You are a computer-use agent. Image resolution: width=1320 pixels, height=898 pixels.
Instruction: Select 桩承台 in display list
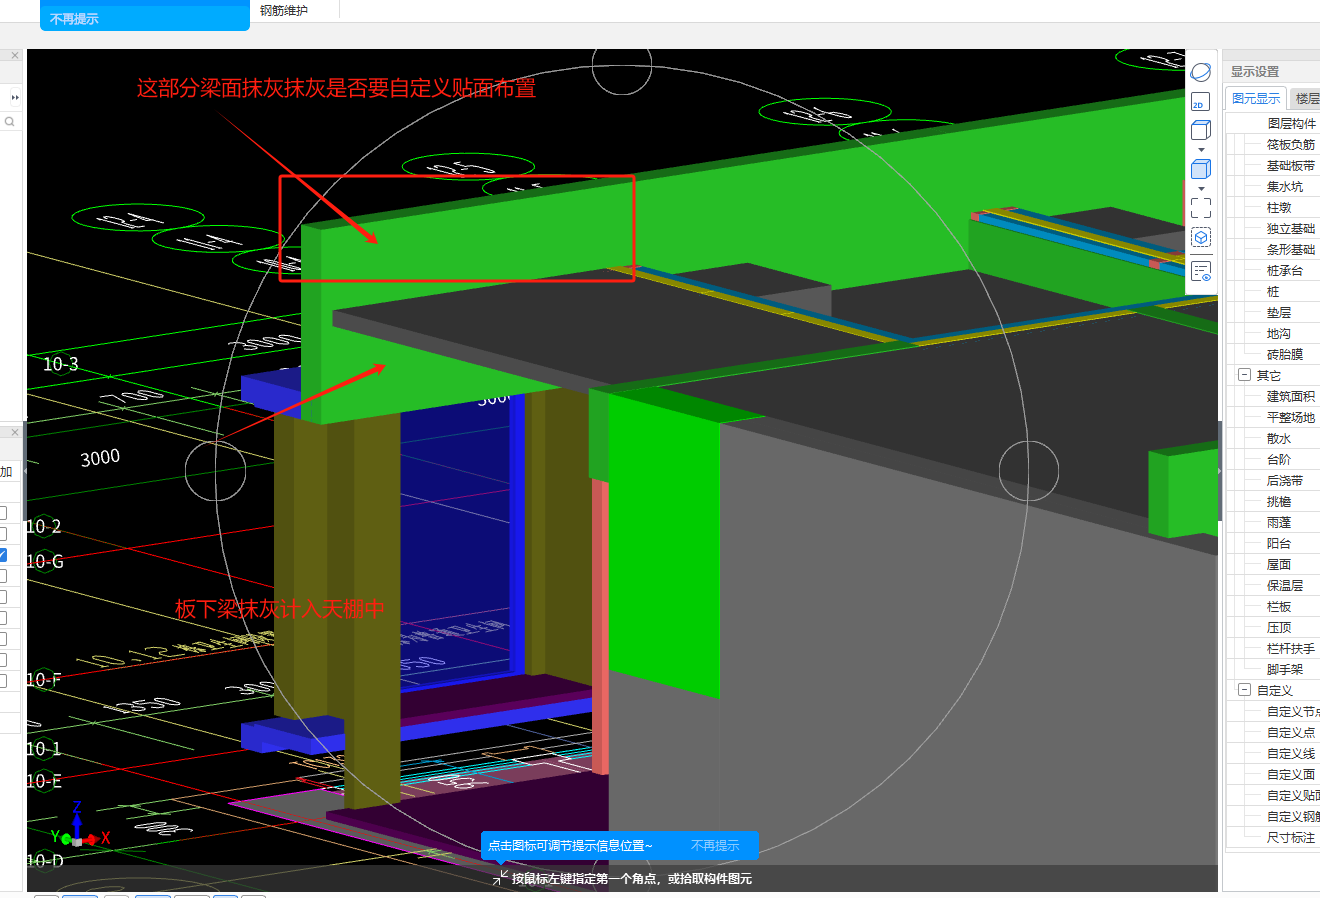[1285, 270]
